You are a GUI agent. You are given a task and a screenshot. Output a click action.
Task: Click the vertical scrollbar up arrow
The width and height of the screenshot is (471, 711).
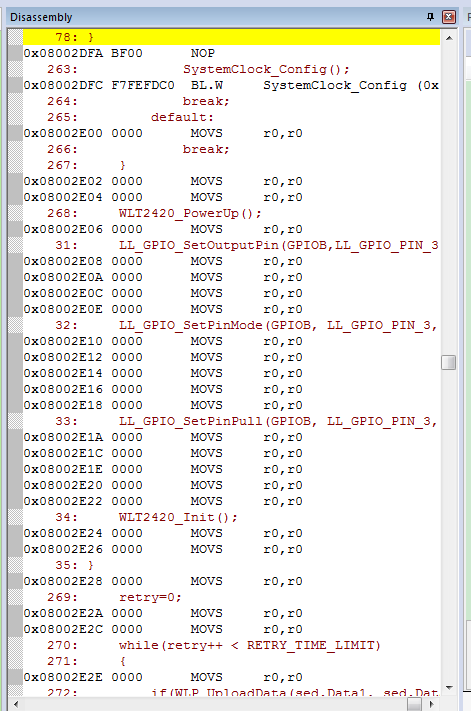pyautogui.click(x=449, y=38)
